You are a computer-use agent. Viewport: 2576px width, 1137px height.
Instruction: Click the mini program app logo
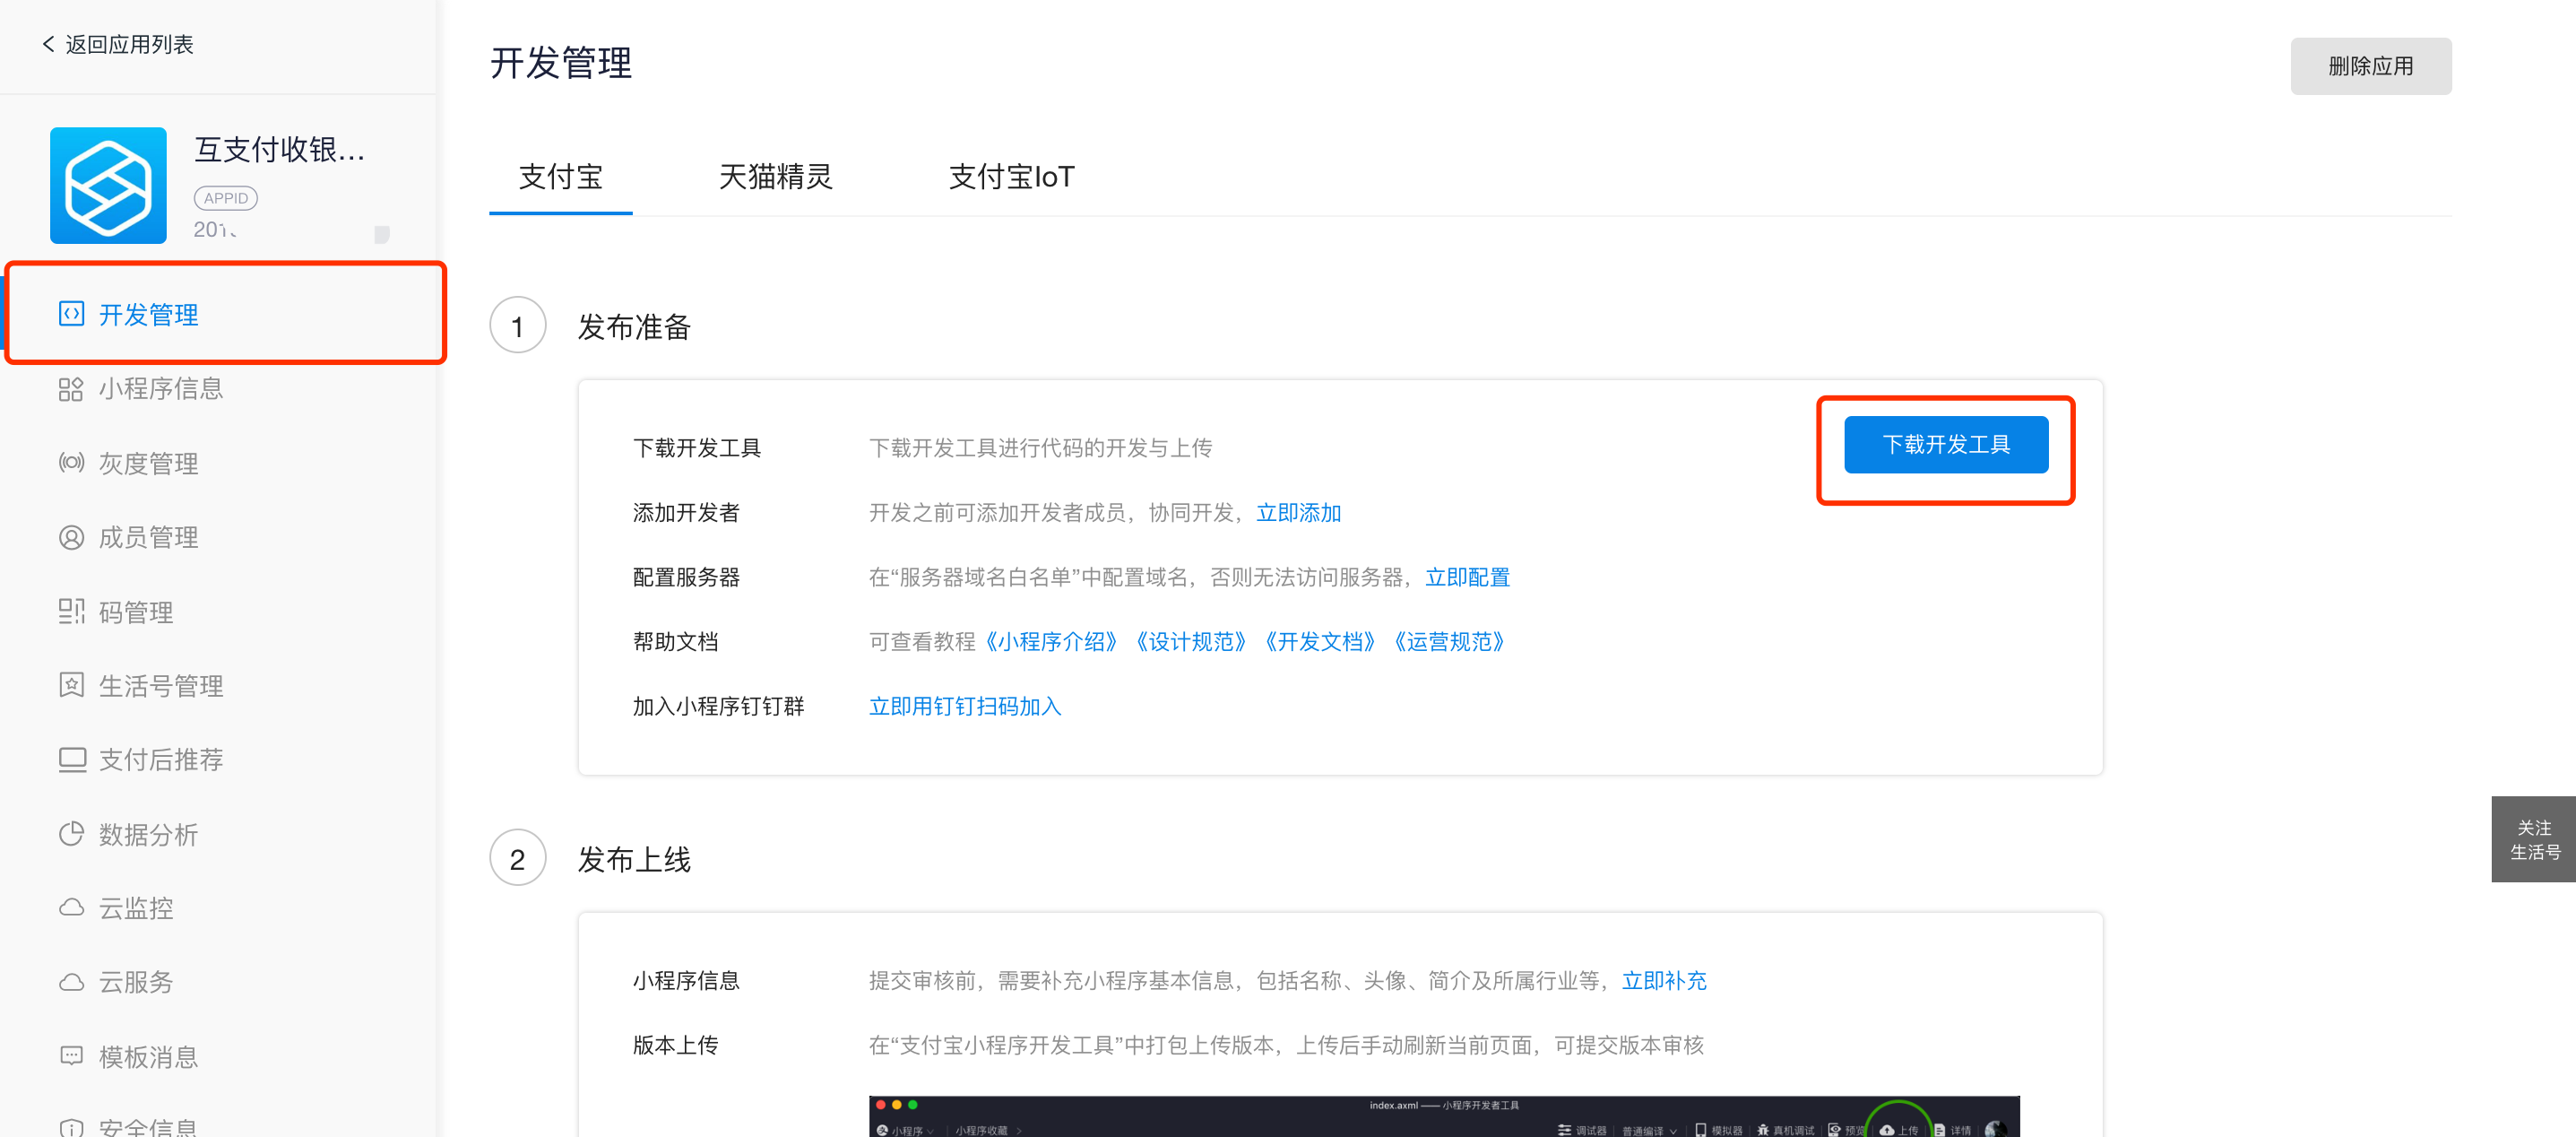pyautogui.click(x=108, y=185)
